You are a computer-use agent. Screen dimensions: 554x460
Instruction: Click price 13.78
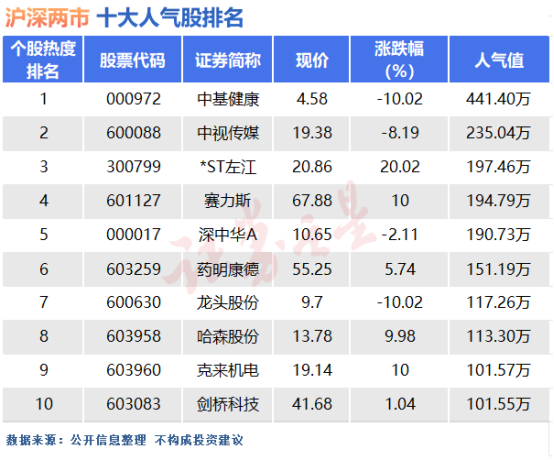(312, 336)
